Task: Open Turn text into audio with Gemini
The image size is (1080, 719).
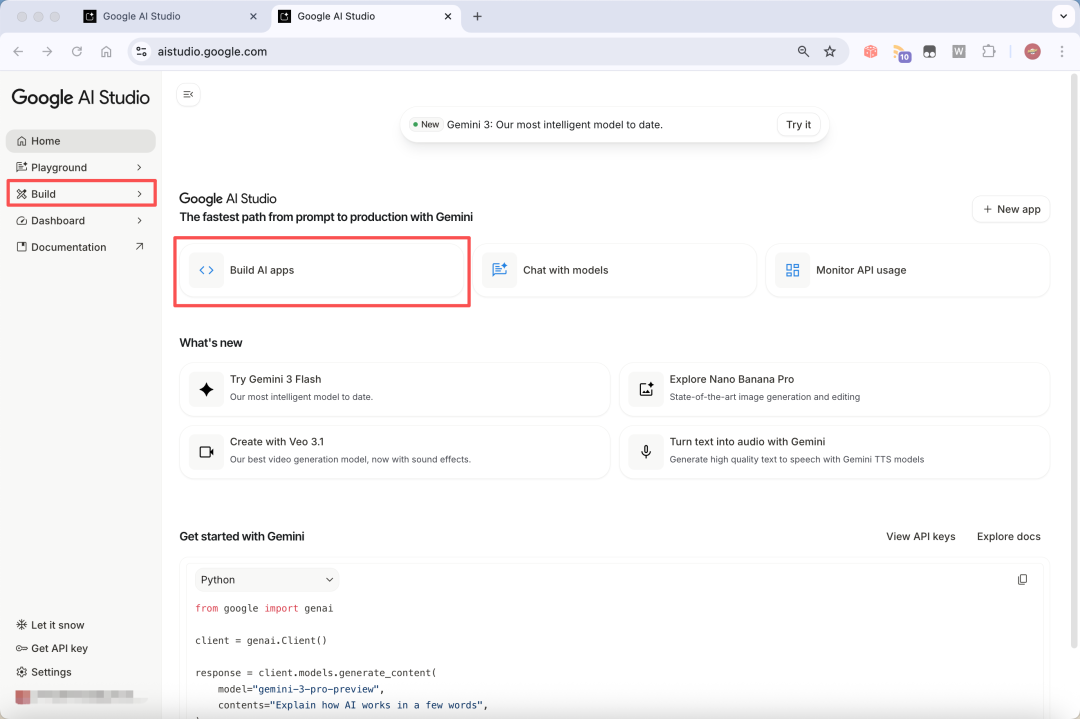Action: coord(835,452)
